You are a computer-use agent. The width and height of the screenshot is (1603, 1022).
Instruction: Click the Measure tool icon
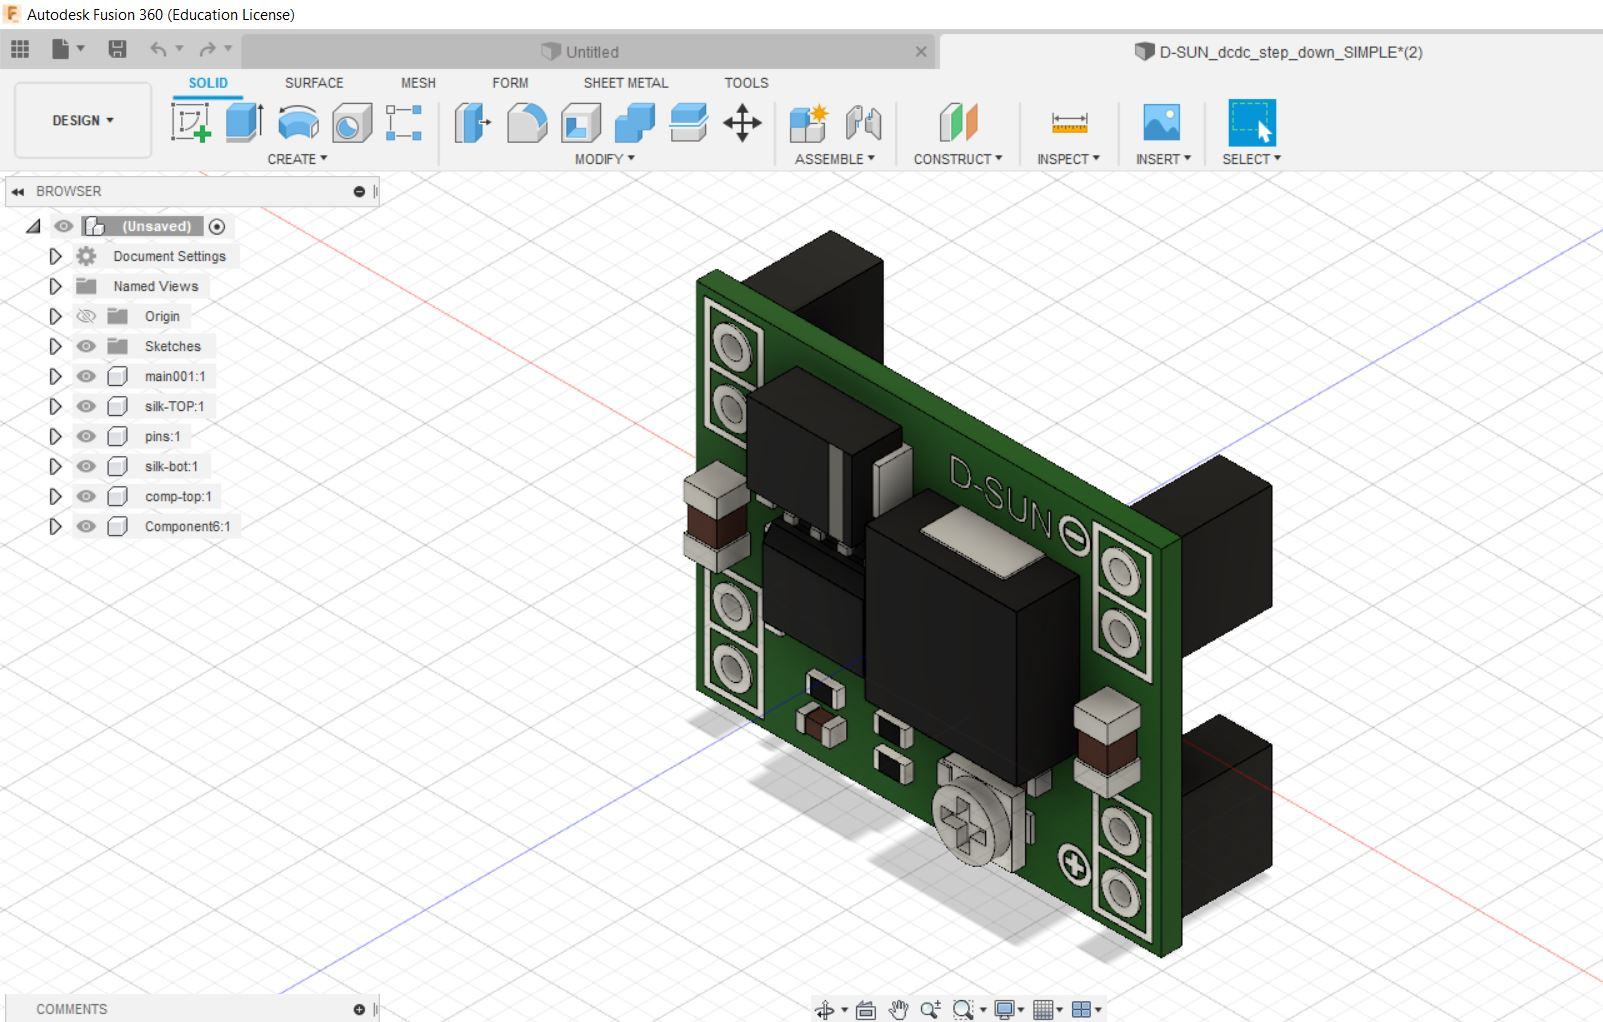1069,123
